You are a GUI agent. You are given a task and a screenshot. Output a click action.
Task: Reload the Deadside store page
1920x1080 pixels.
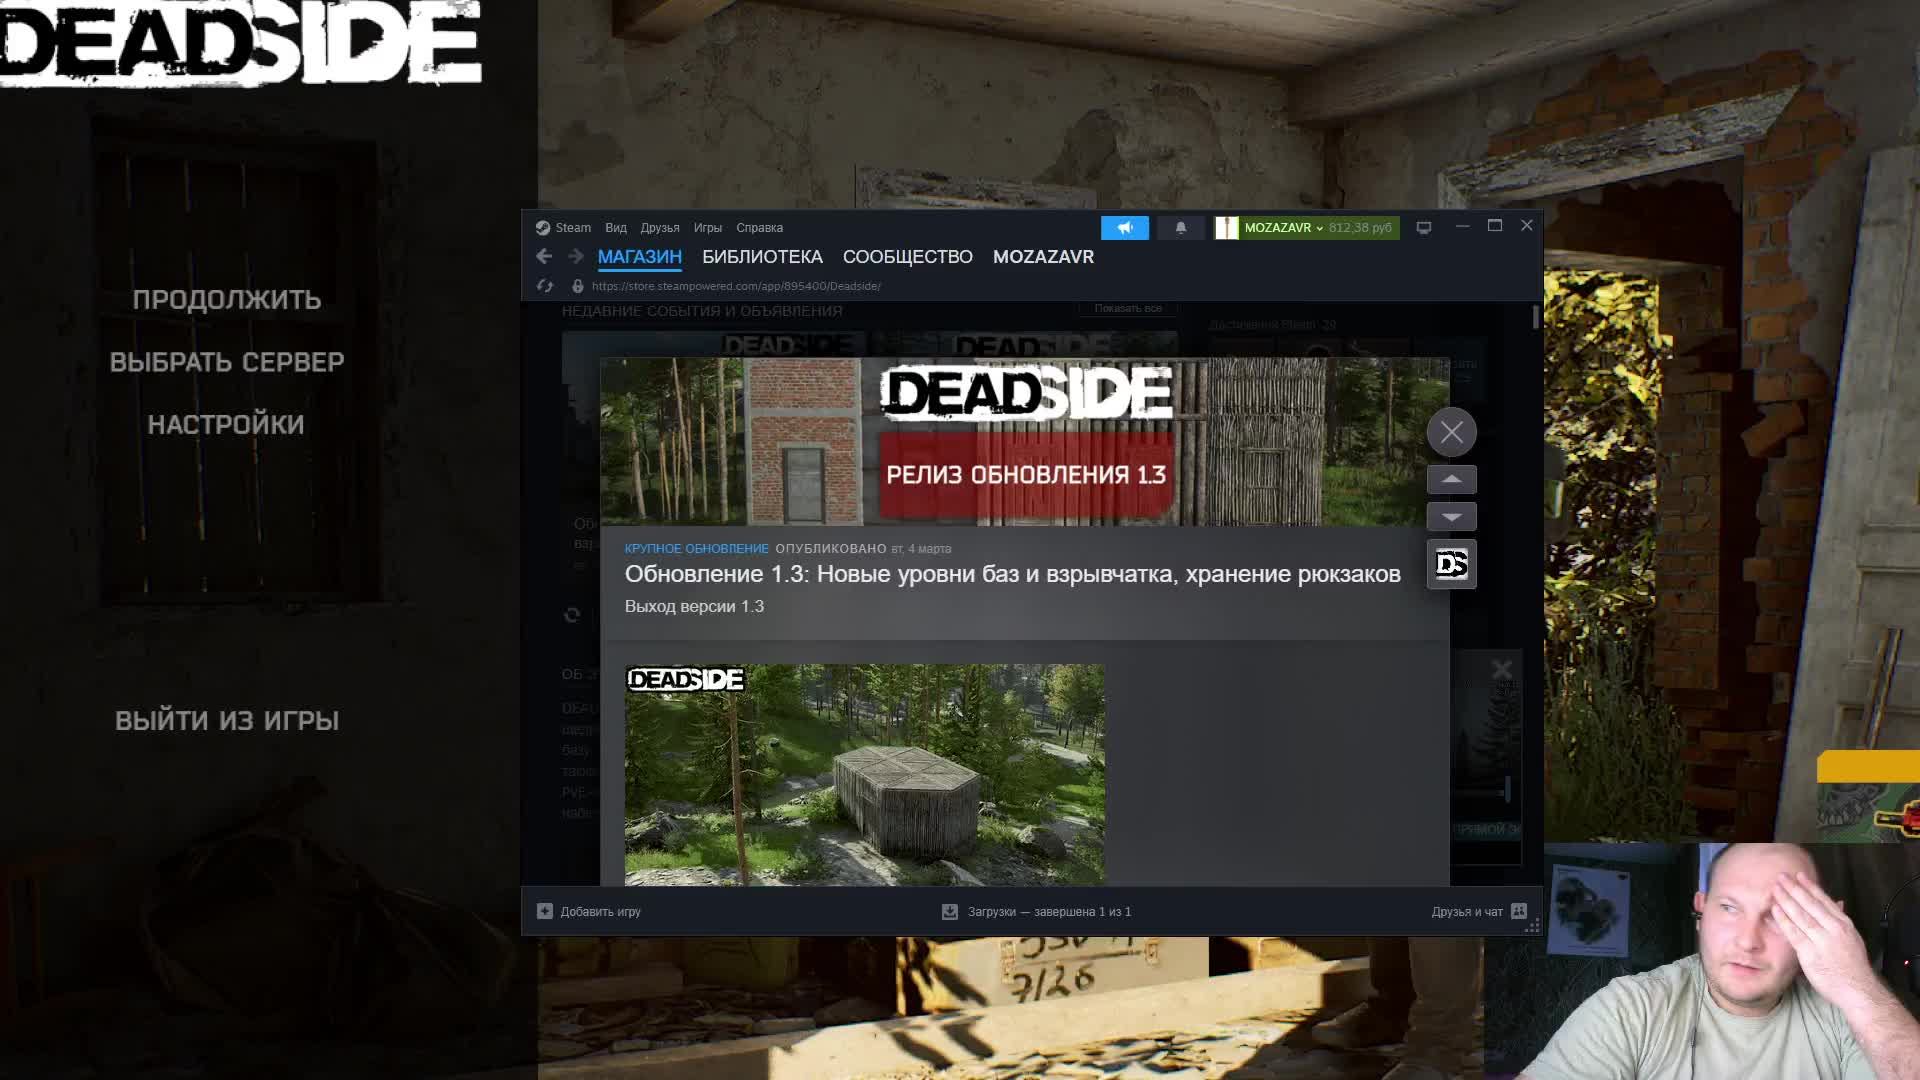tap(546, 286)
